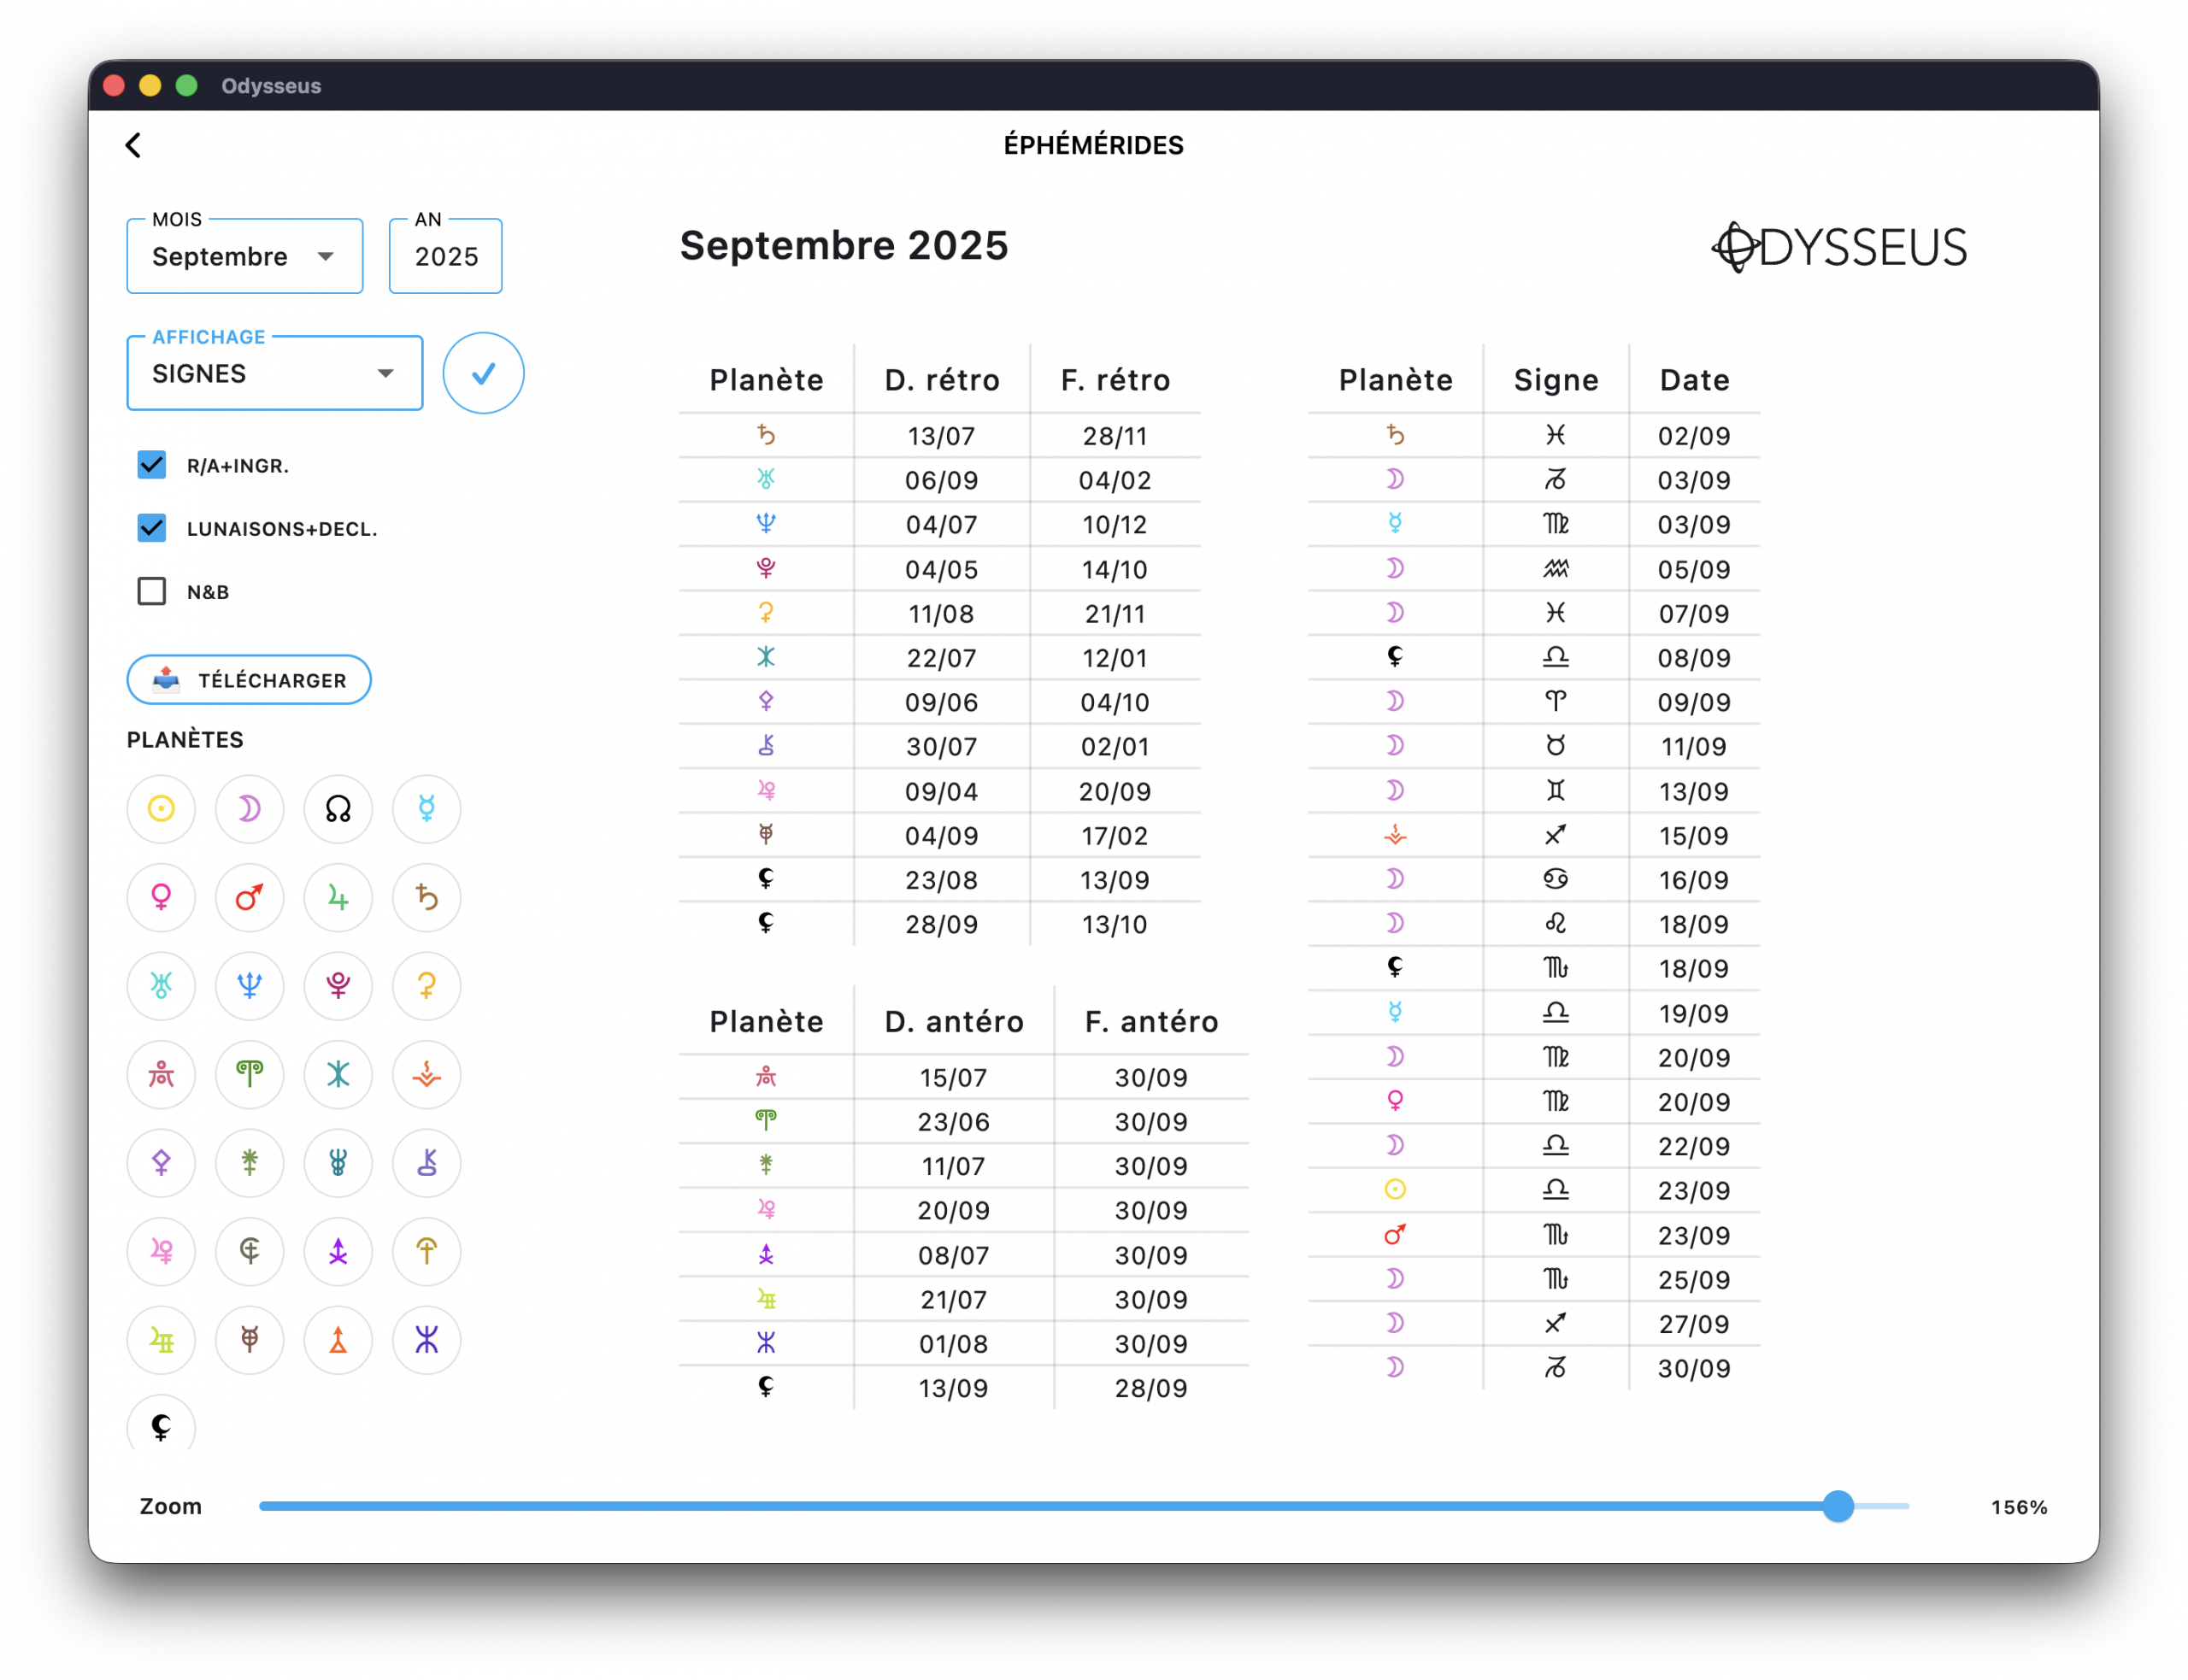This screenshot has height=1680, width=2188.
Task: Select the Black Moon Lilith icon
Action: coord(161,1425)
